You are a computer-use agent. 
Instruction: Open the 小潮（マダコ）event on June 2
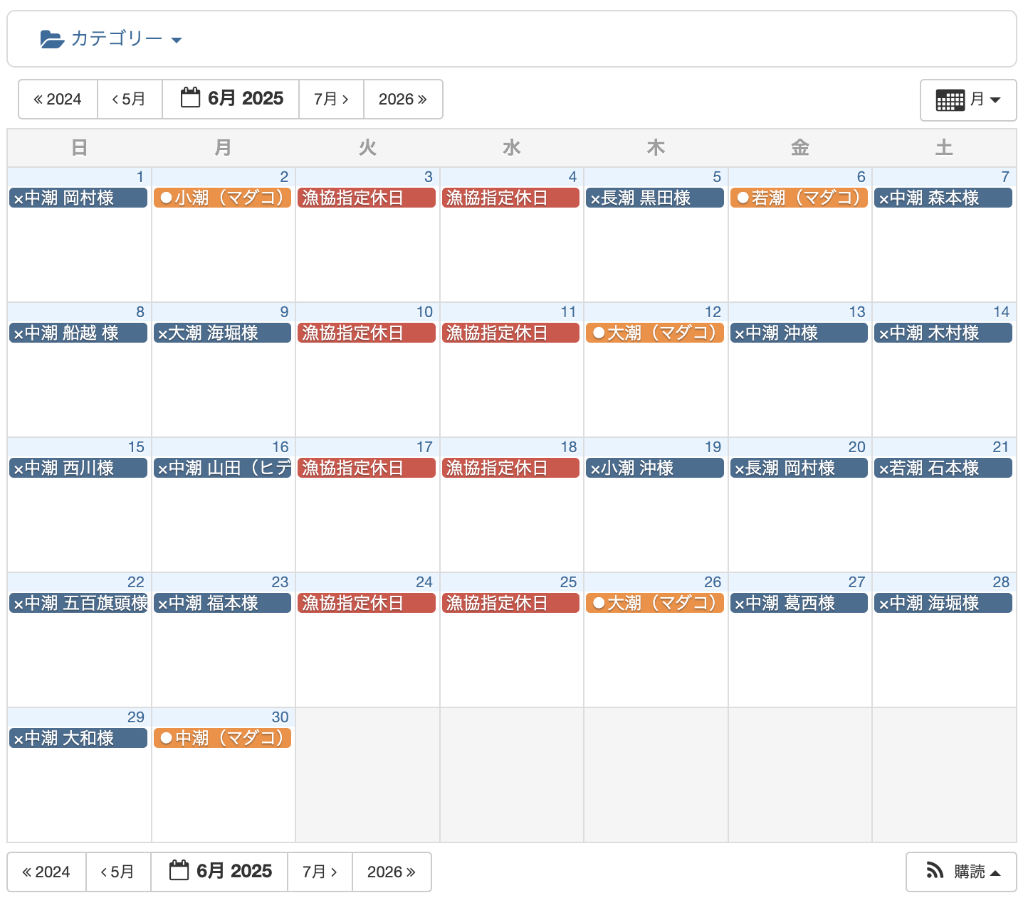[x=222, y=198]
